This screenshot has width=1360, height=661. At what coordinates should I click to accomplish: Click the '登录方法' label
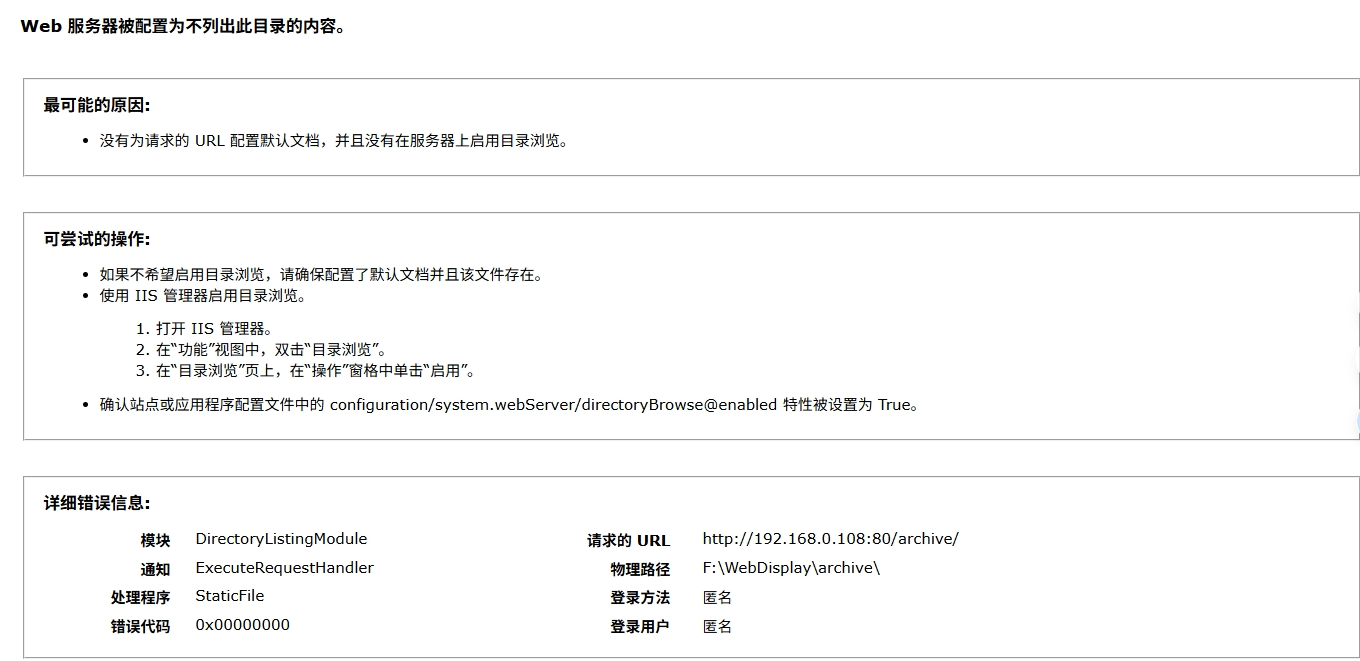[640, 597]
